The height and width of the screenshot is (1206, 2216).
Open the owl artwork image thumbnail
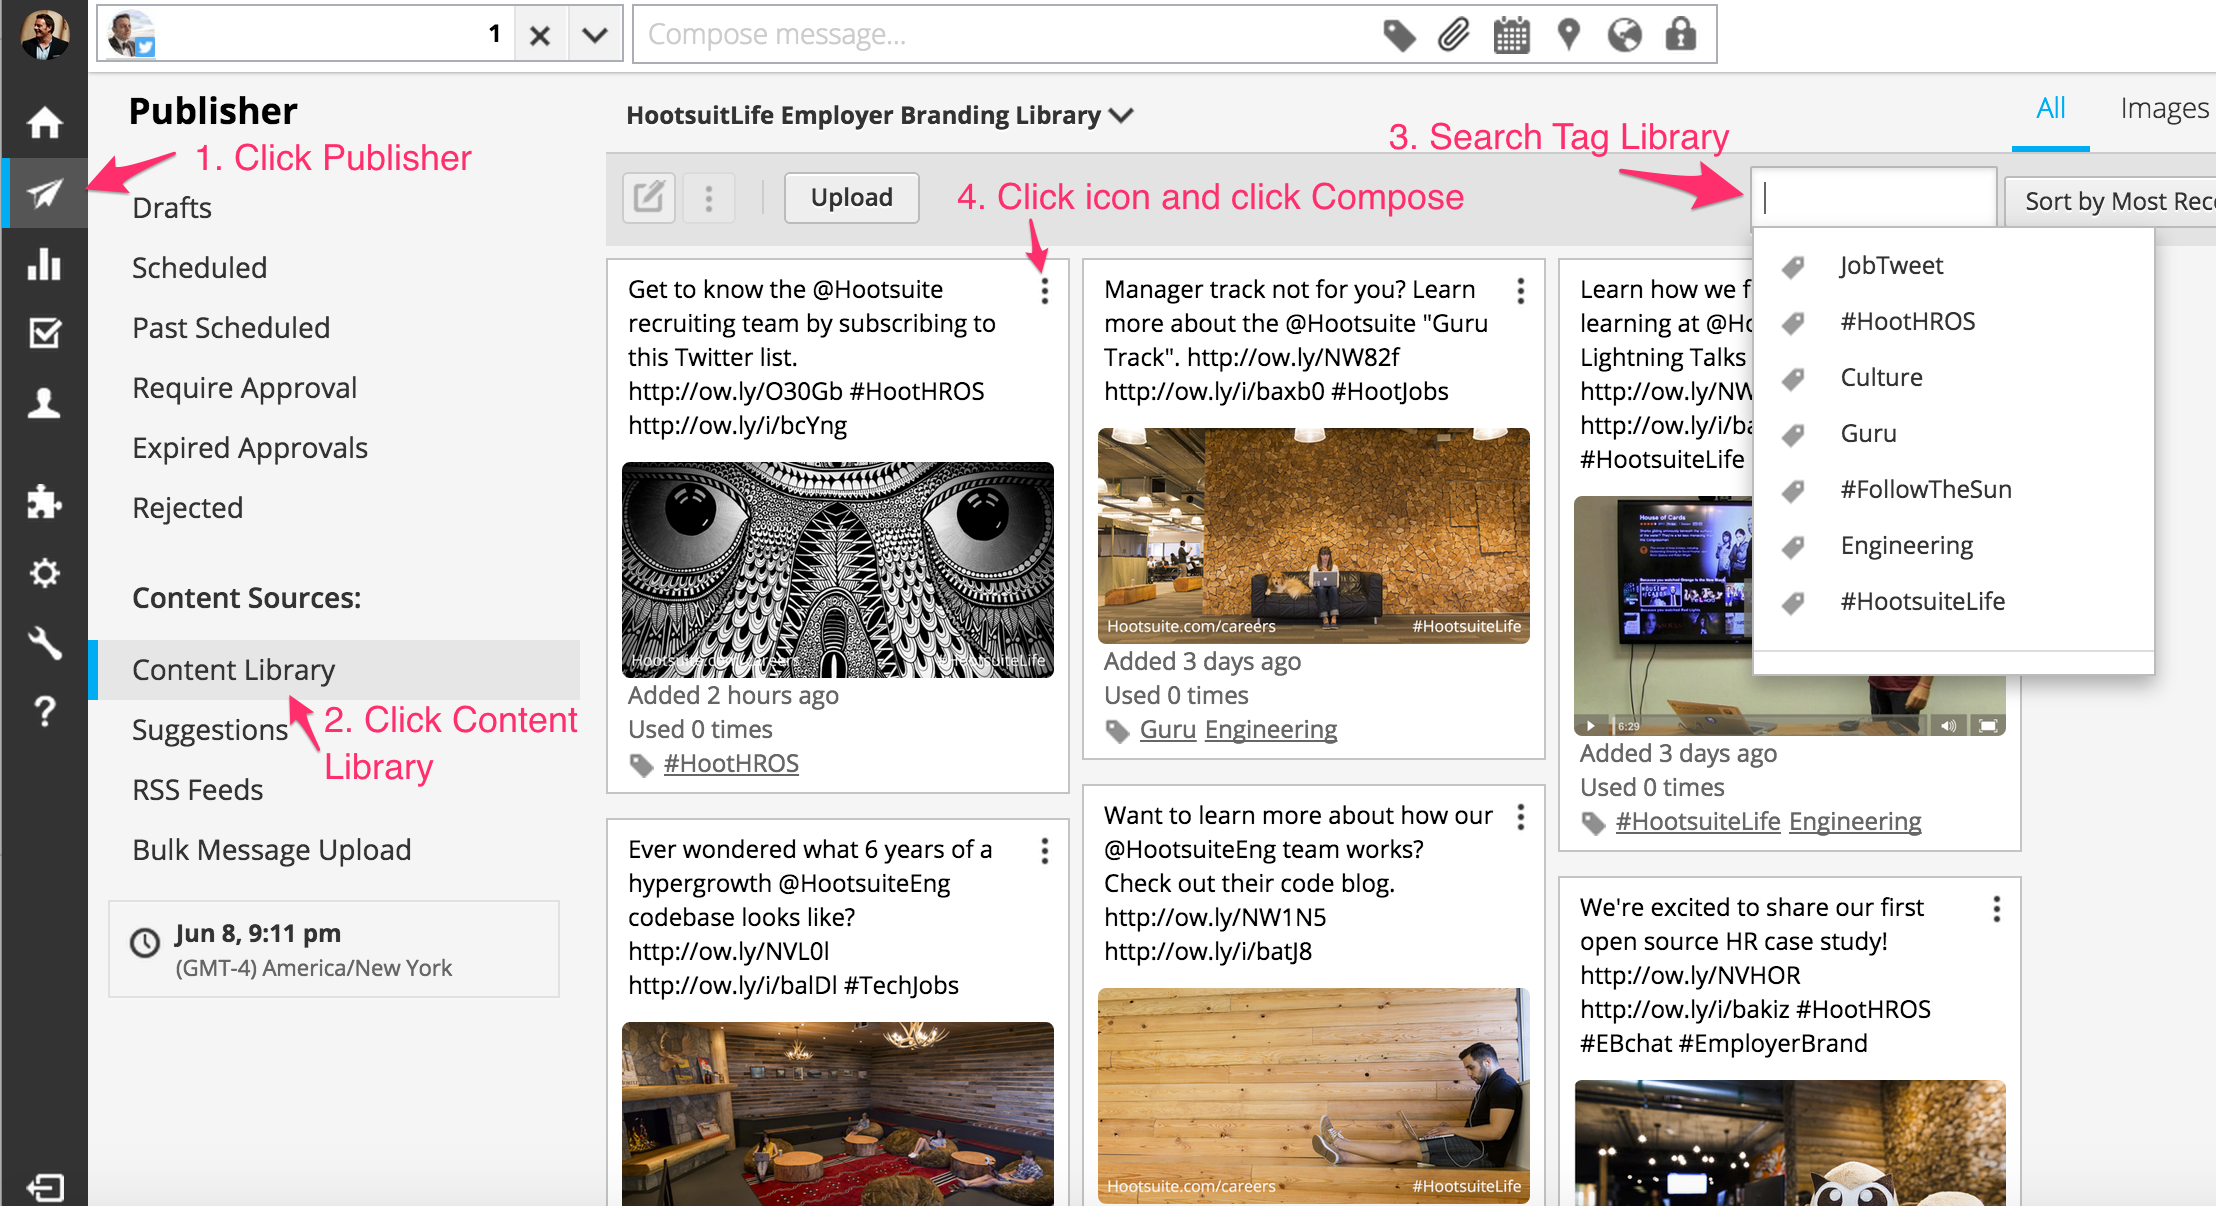click(x=838, y=570)
